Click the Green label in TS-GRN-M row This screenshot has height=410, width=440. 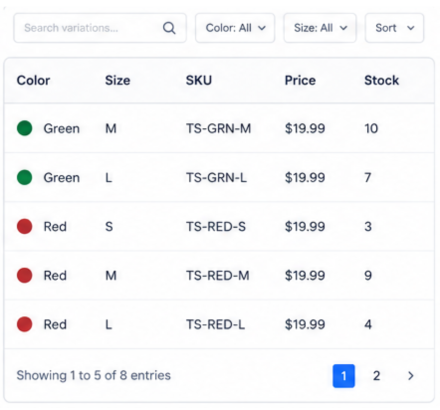point(62,128)
